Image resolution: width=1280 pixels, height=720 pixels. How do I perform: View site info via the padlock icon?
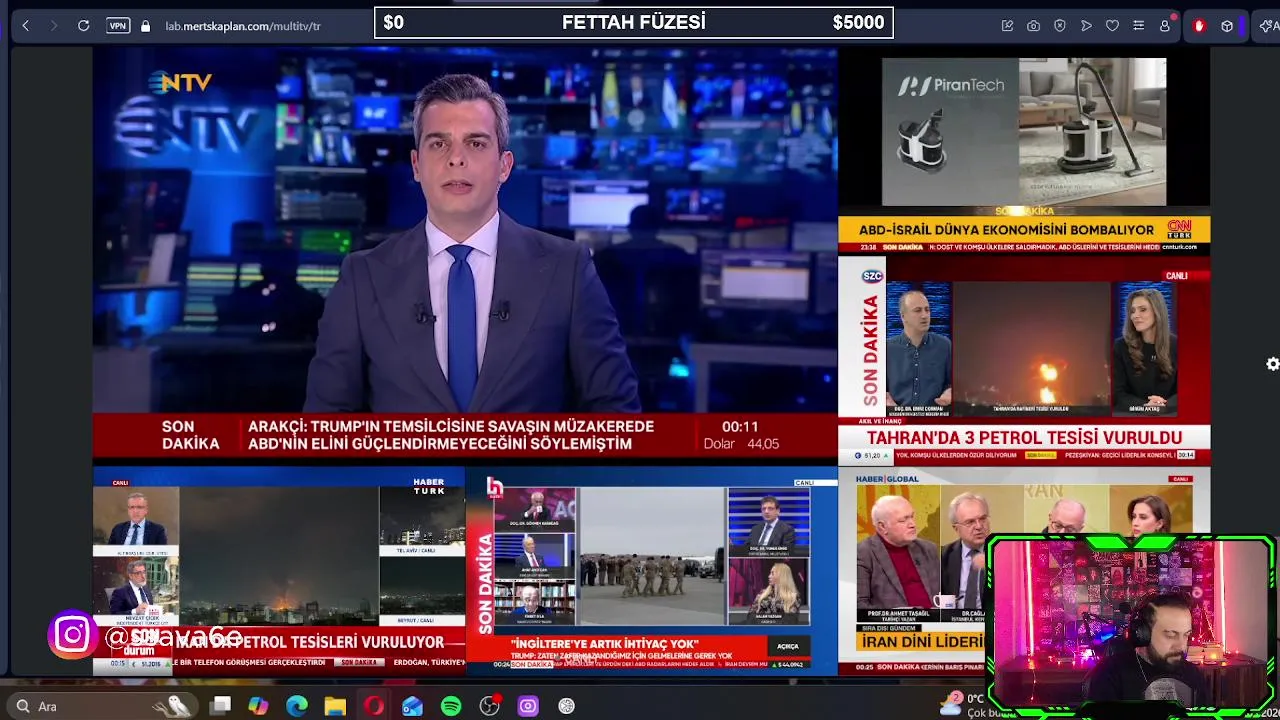point(146,26)
